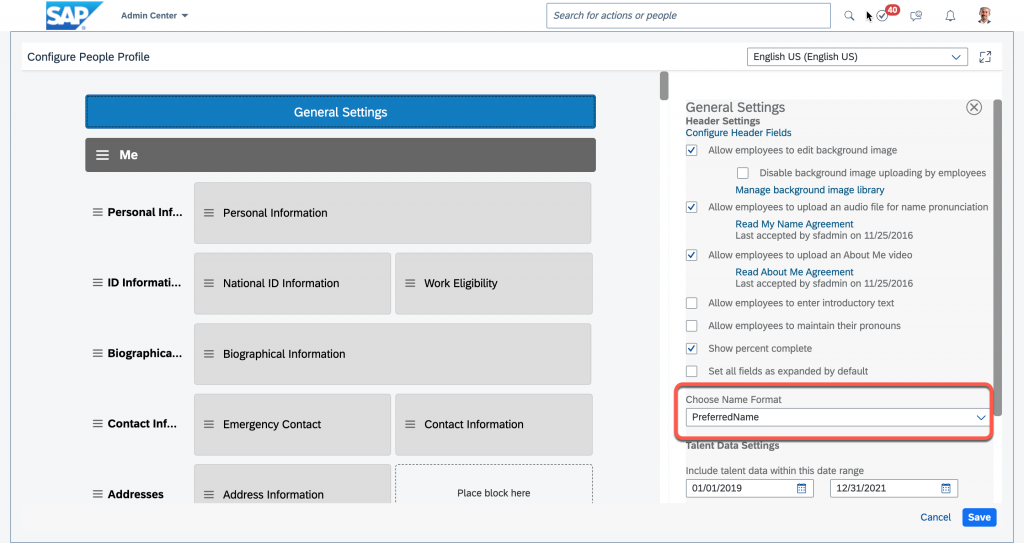1024x543 pixels.
Task: Expand the Choose Name Format dropdown
Action: point(836,417)
